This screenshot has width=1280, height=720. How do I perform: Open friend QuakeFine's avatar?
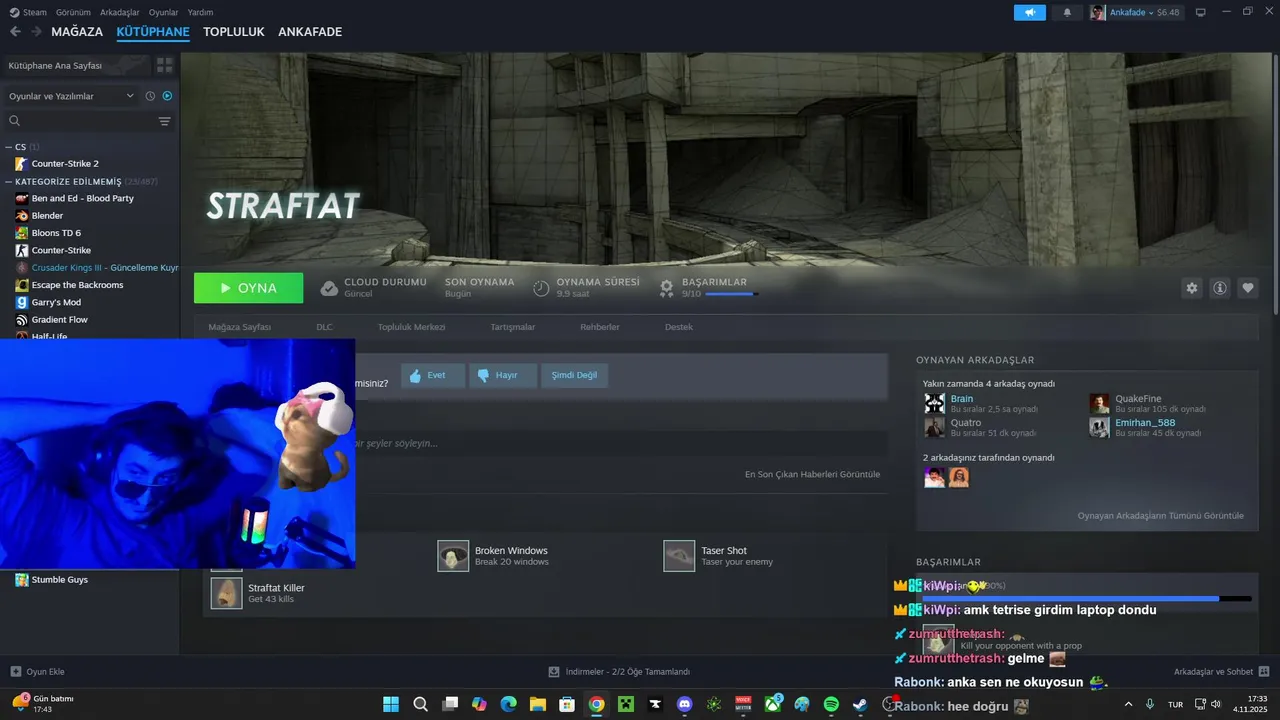coord(1099,403)
